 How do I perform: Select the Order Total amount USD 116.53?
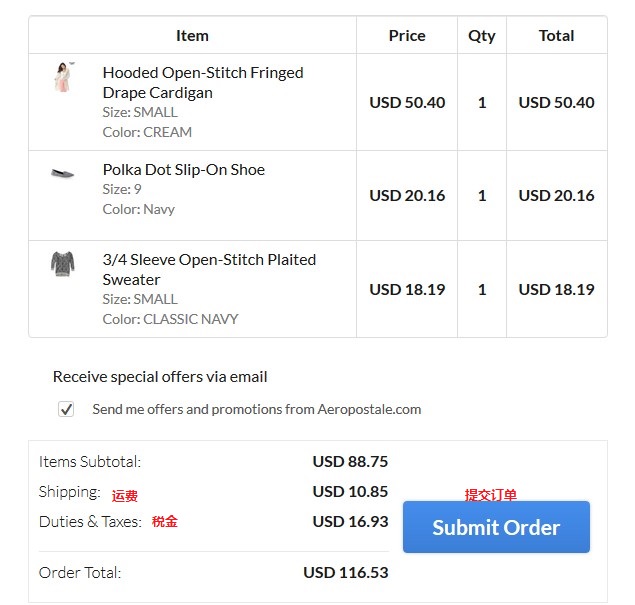click(346, 572)
